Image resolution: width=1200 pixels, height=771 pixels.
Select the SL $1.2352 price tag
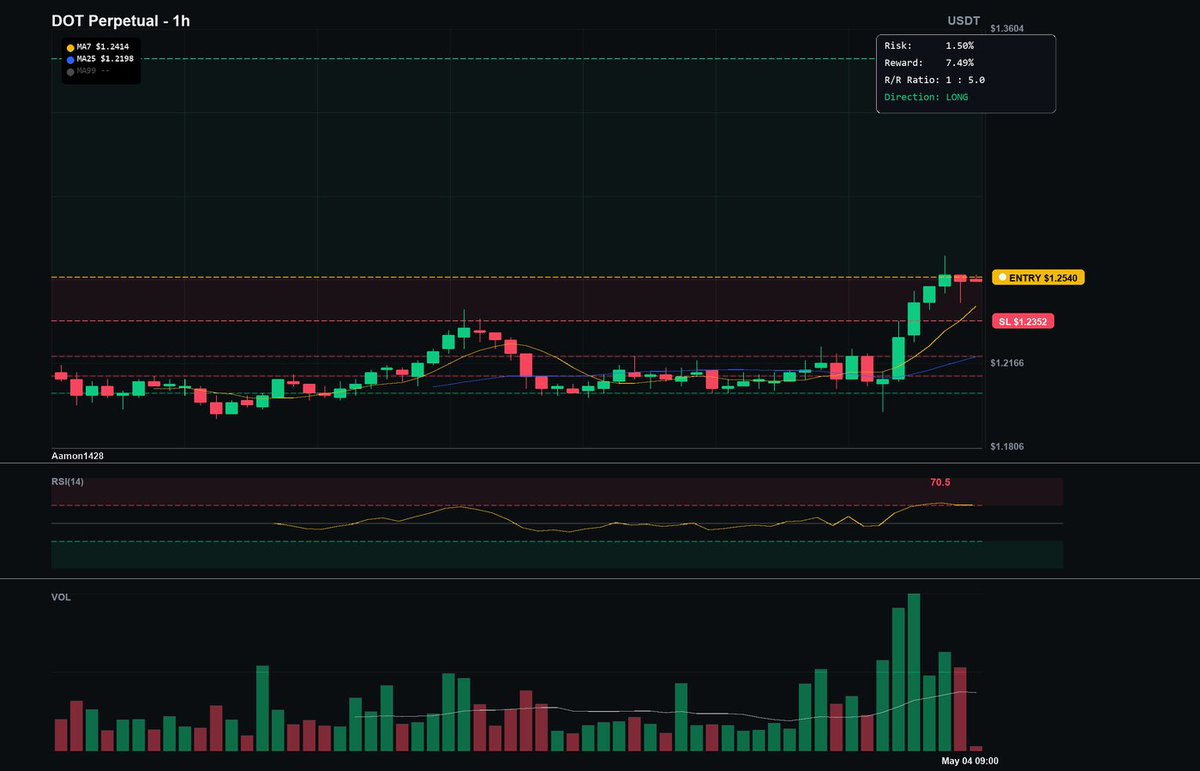[x=1022, y=321]
